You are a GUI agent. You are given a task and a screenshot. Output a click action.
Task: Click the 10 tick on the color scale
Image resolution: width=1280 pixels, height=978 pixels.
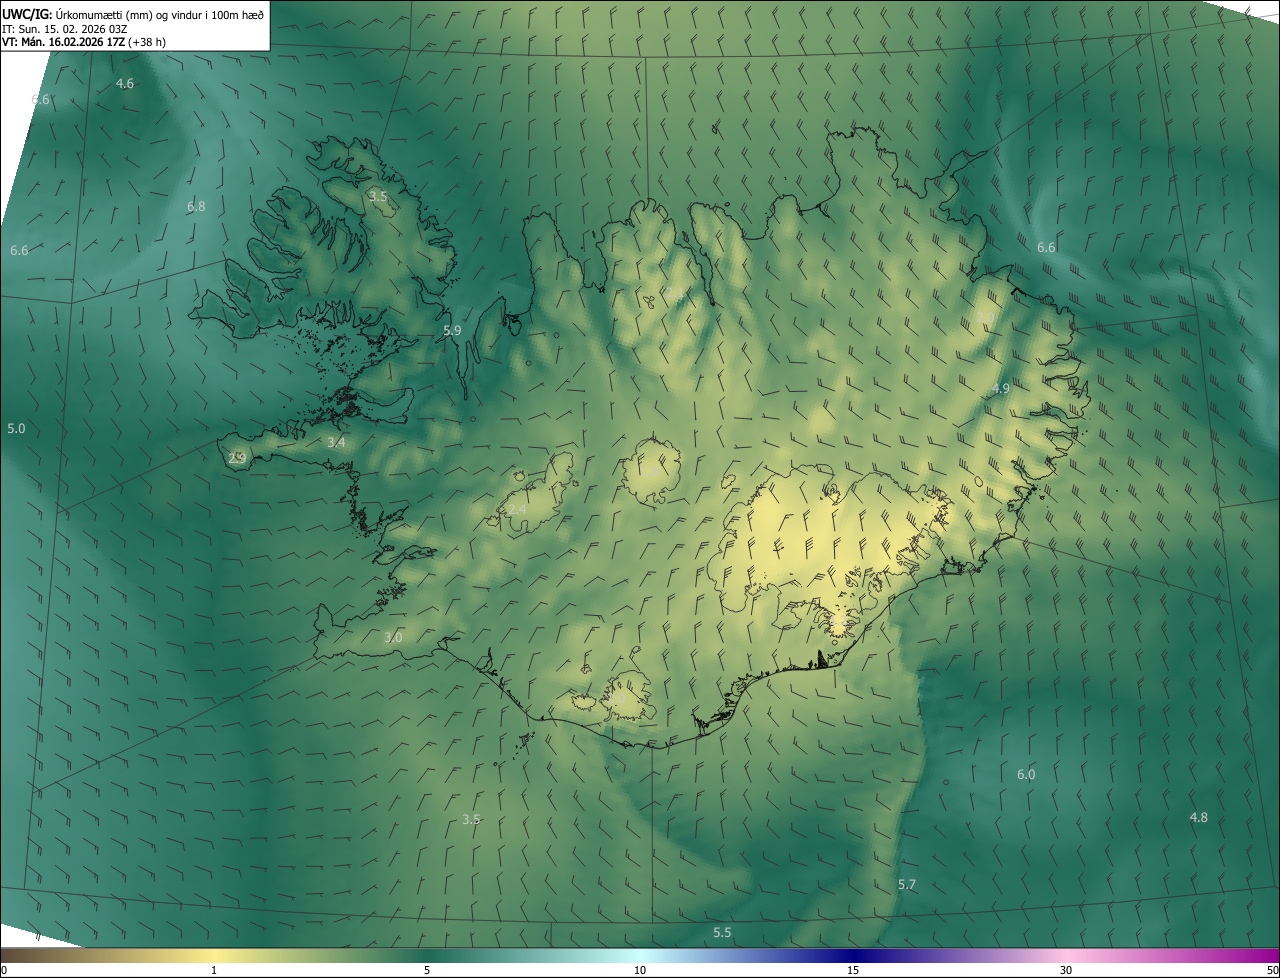(640, 971)
